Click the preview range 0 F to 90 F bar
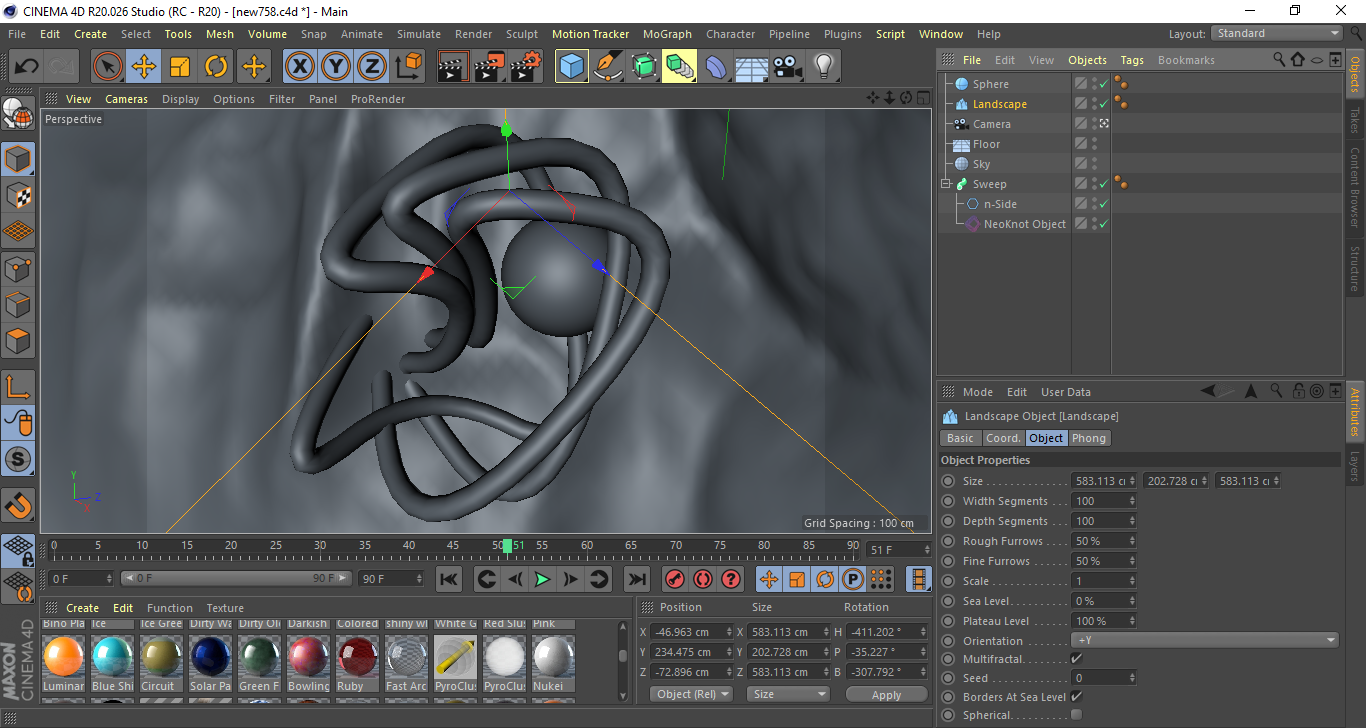Image resolution: width=1366 pixels, height=728 pixels. point(236,579)
